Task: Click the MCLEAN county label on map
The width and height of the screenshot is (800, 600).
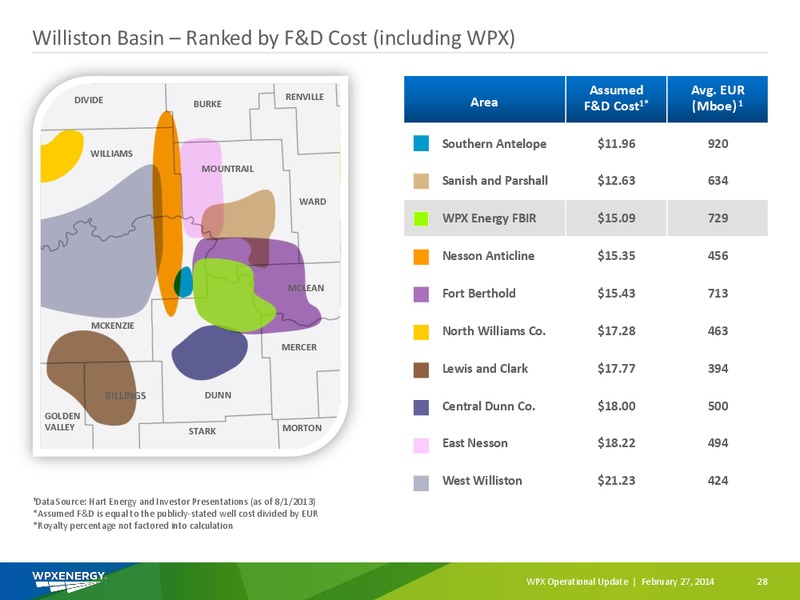Action: click(x=306, y=288)
